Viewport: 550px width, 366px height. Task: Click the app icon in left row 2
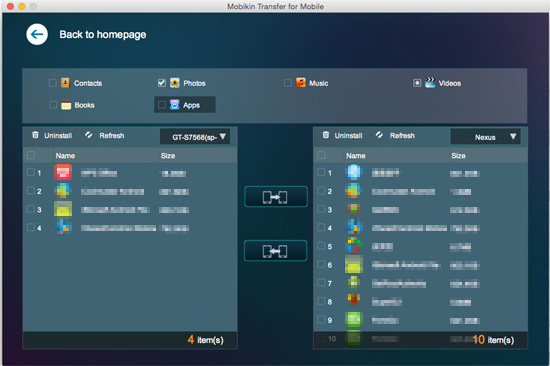(63, 191)
